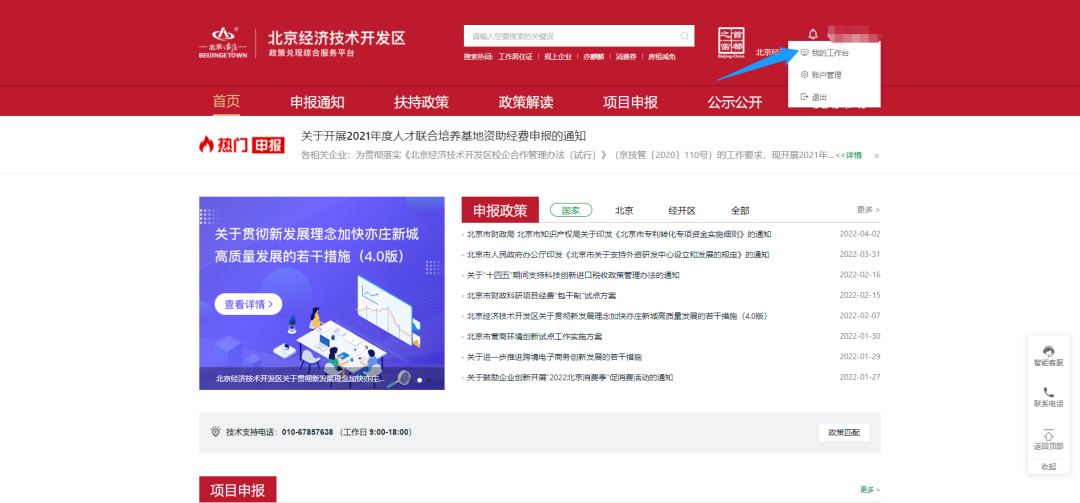The image size is (1080, 503).
Task: Click banner caption 北京经济技术开发区关于贯彻新发展理念
Action: (x=299, y=379)
